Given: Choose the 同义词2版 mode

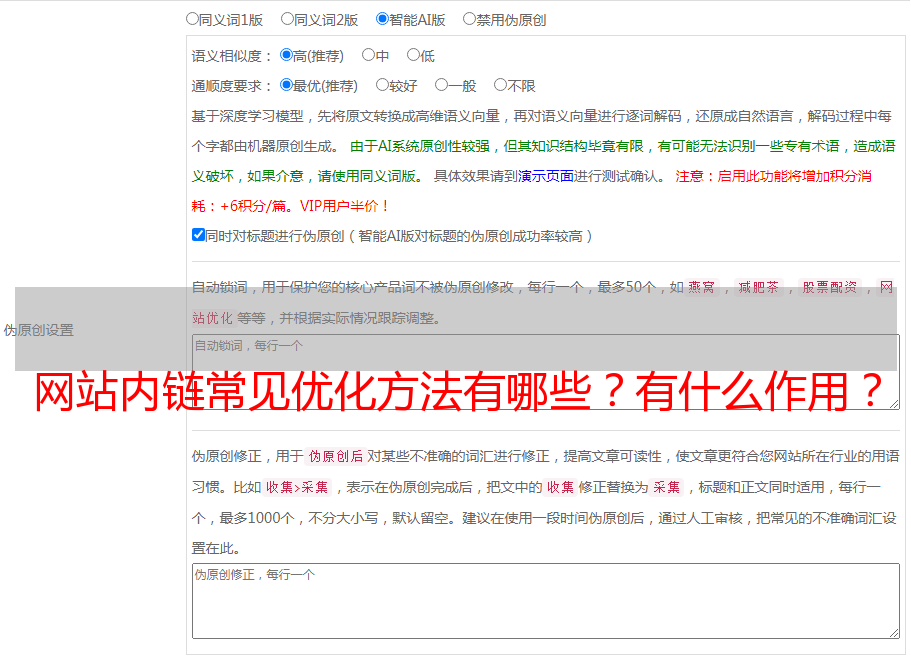Looking at the screenshot, I should (x=287, y=18).
